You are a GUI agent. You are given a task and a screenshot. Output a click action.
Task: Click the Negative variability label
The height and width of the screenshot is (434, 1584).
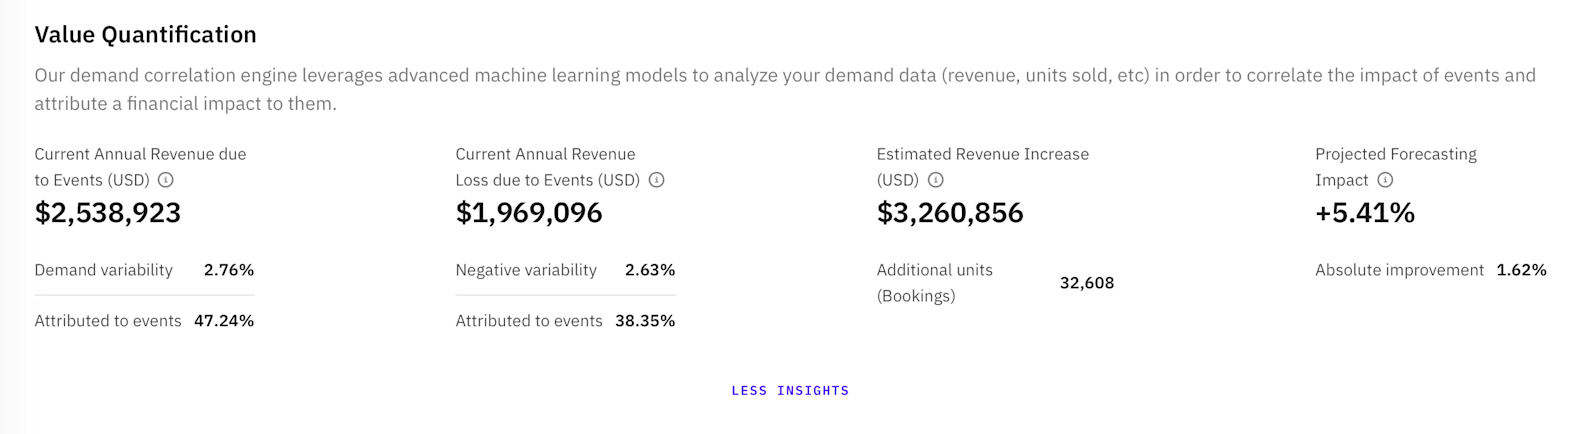point(526,270)
